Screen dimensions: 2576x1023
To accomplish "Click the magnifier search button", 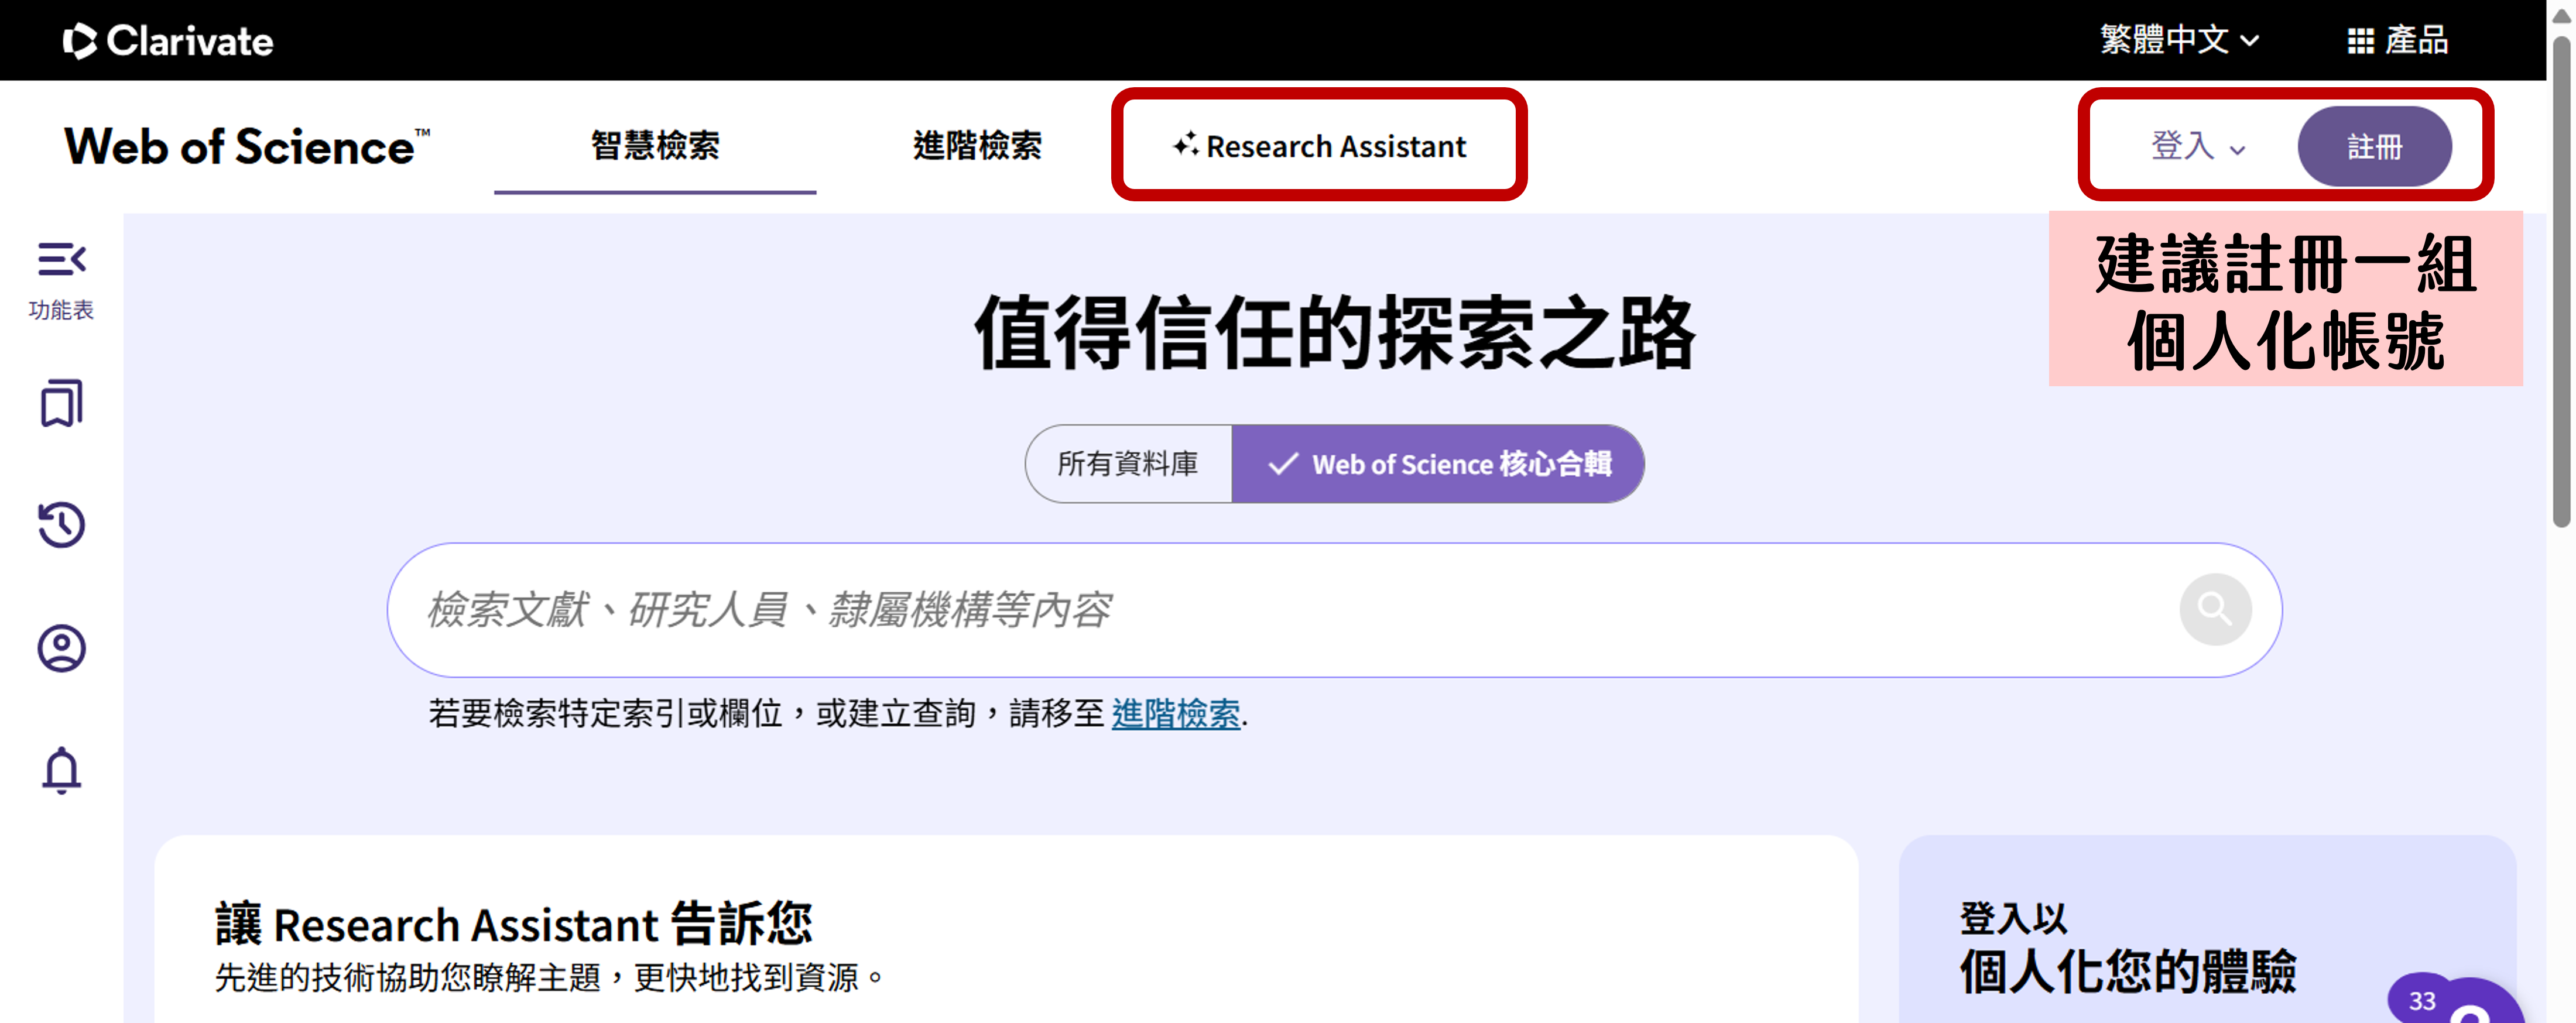I will pos(2215,609).
